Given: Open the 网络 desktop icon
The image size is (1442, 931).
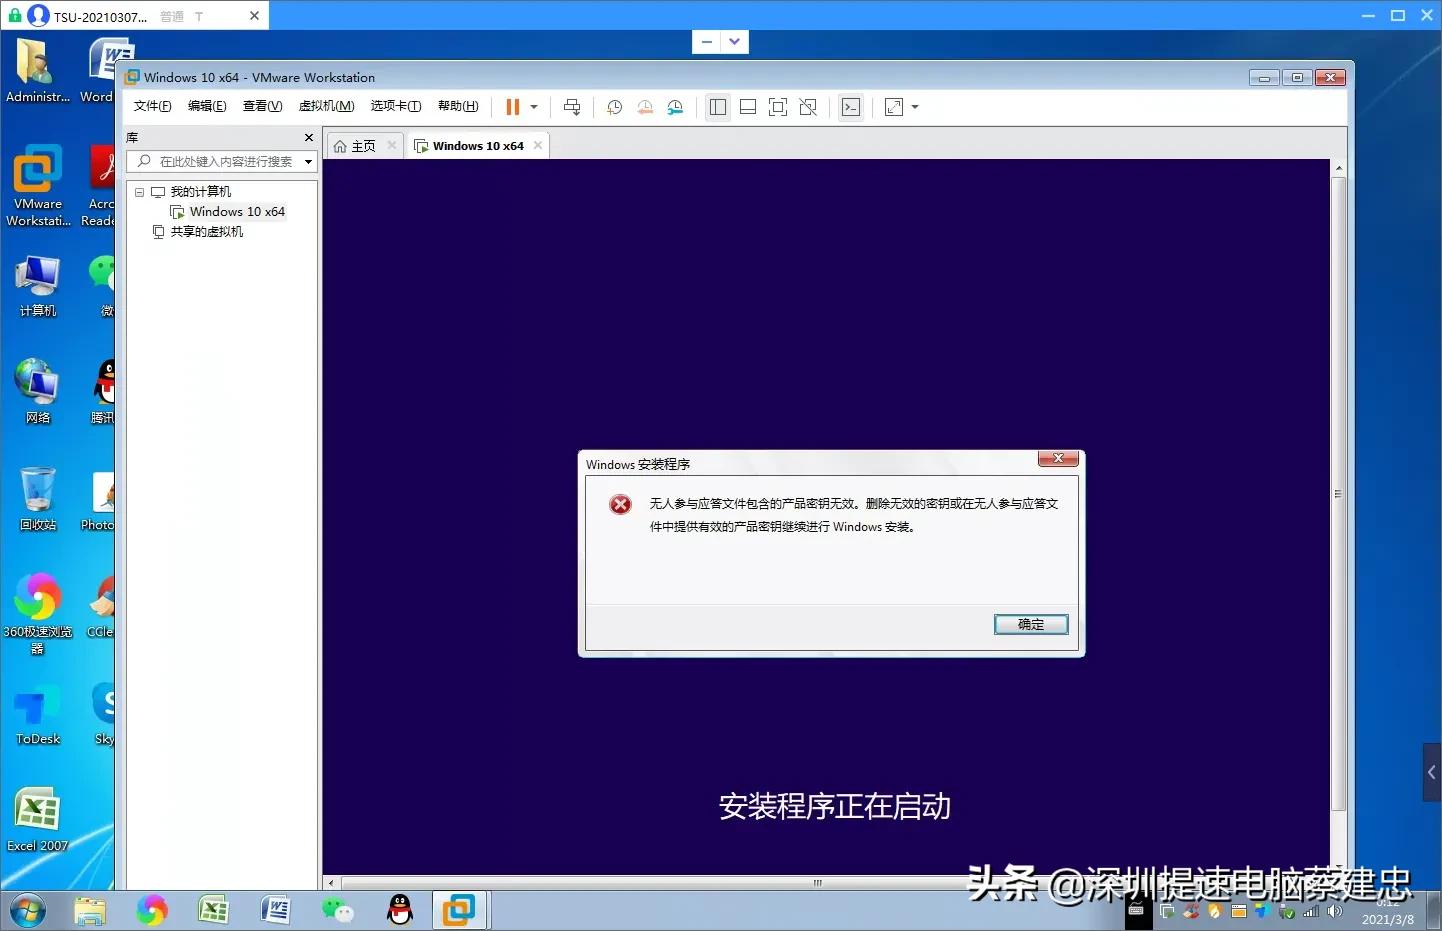Looking at the screenshot, I should point(38,391).
